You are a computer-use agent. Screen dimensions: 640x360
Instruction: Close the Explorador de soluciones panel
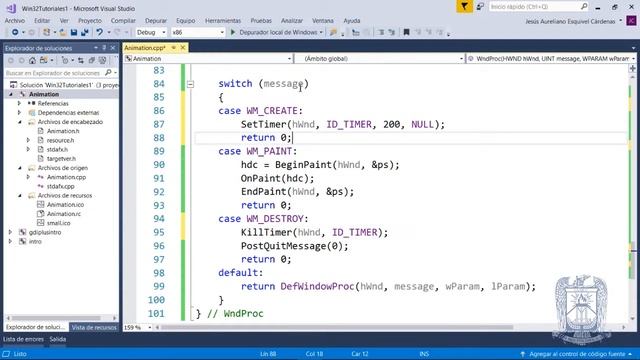(113, 48)
